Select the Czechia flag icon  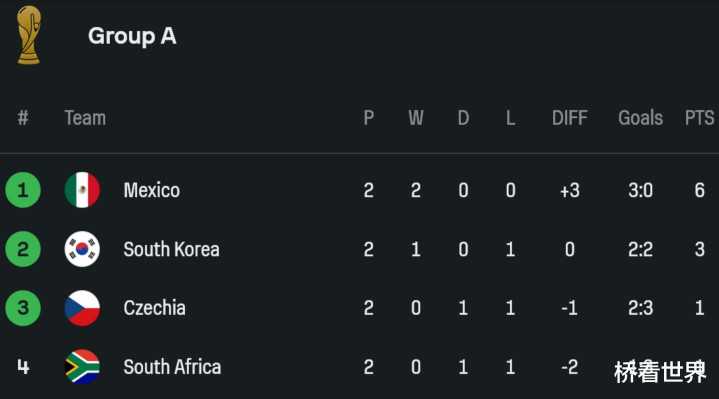click(x=82, y=308)
